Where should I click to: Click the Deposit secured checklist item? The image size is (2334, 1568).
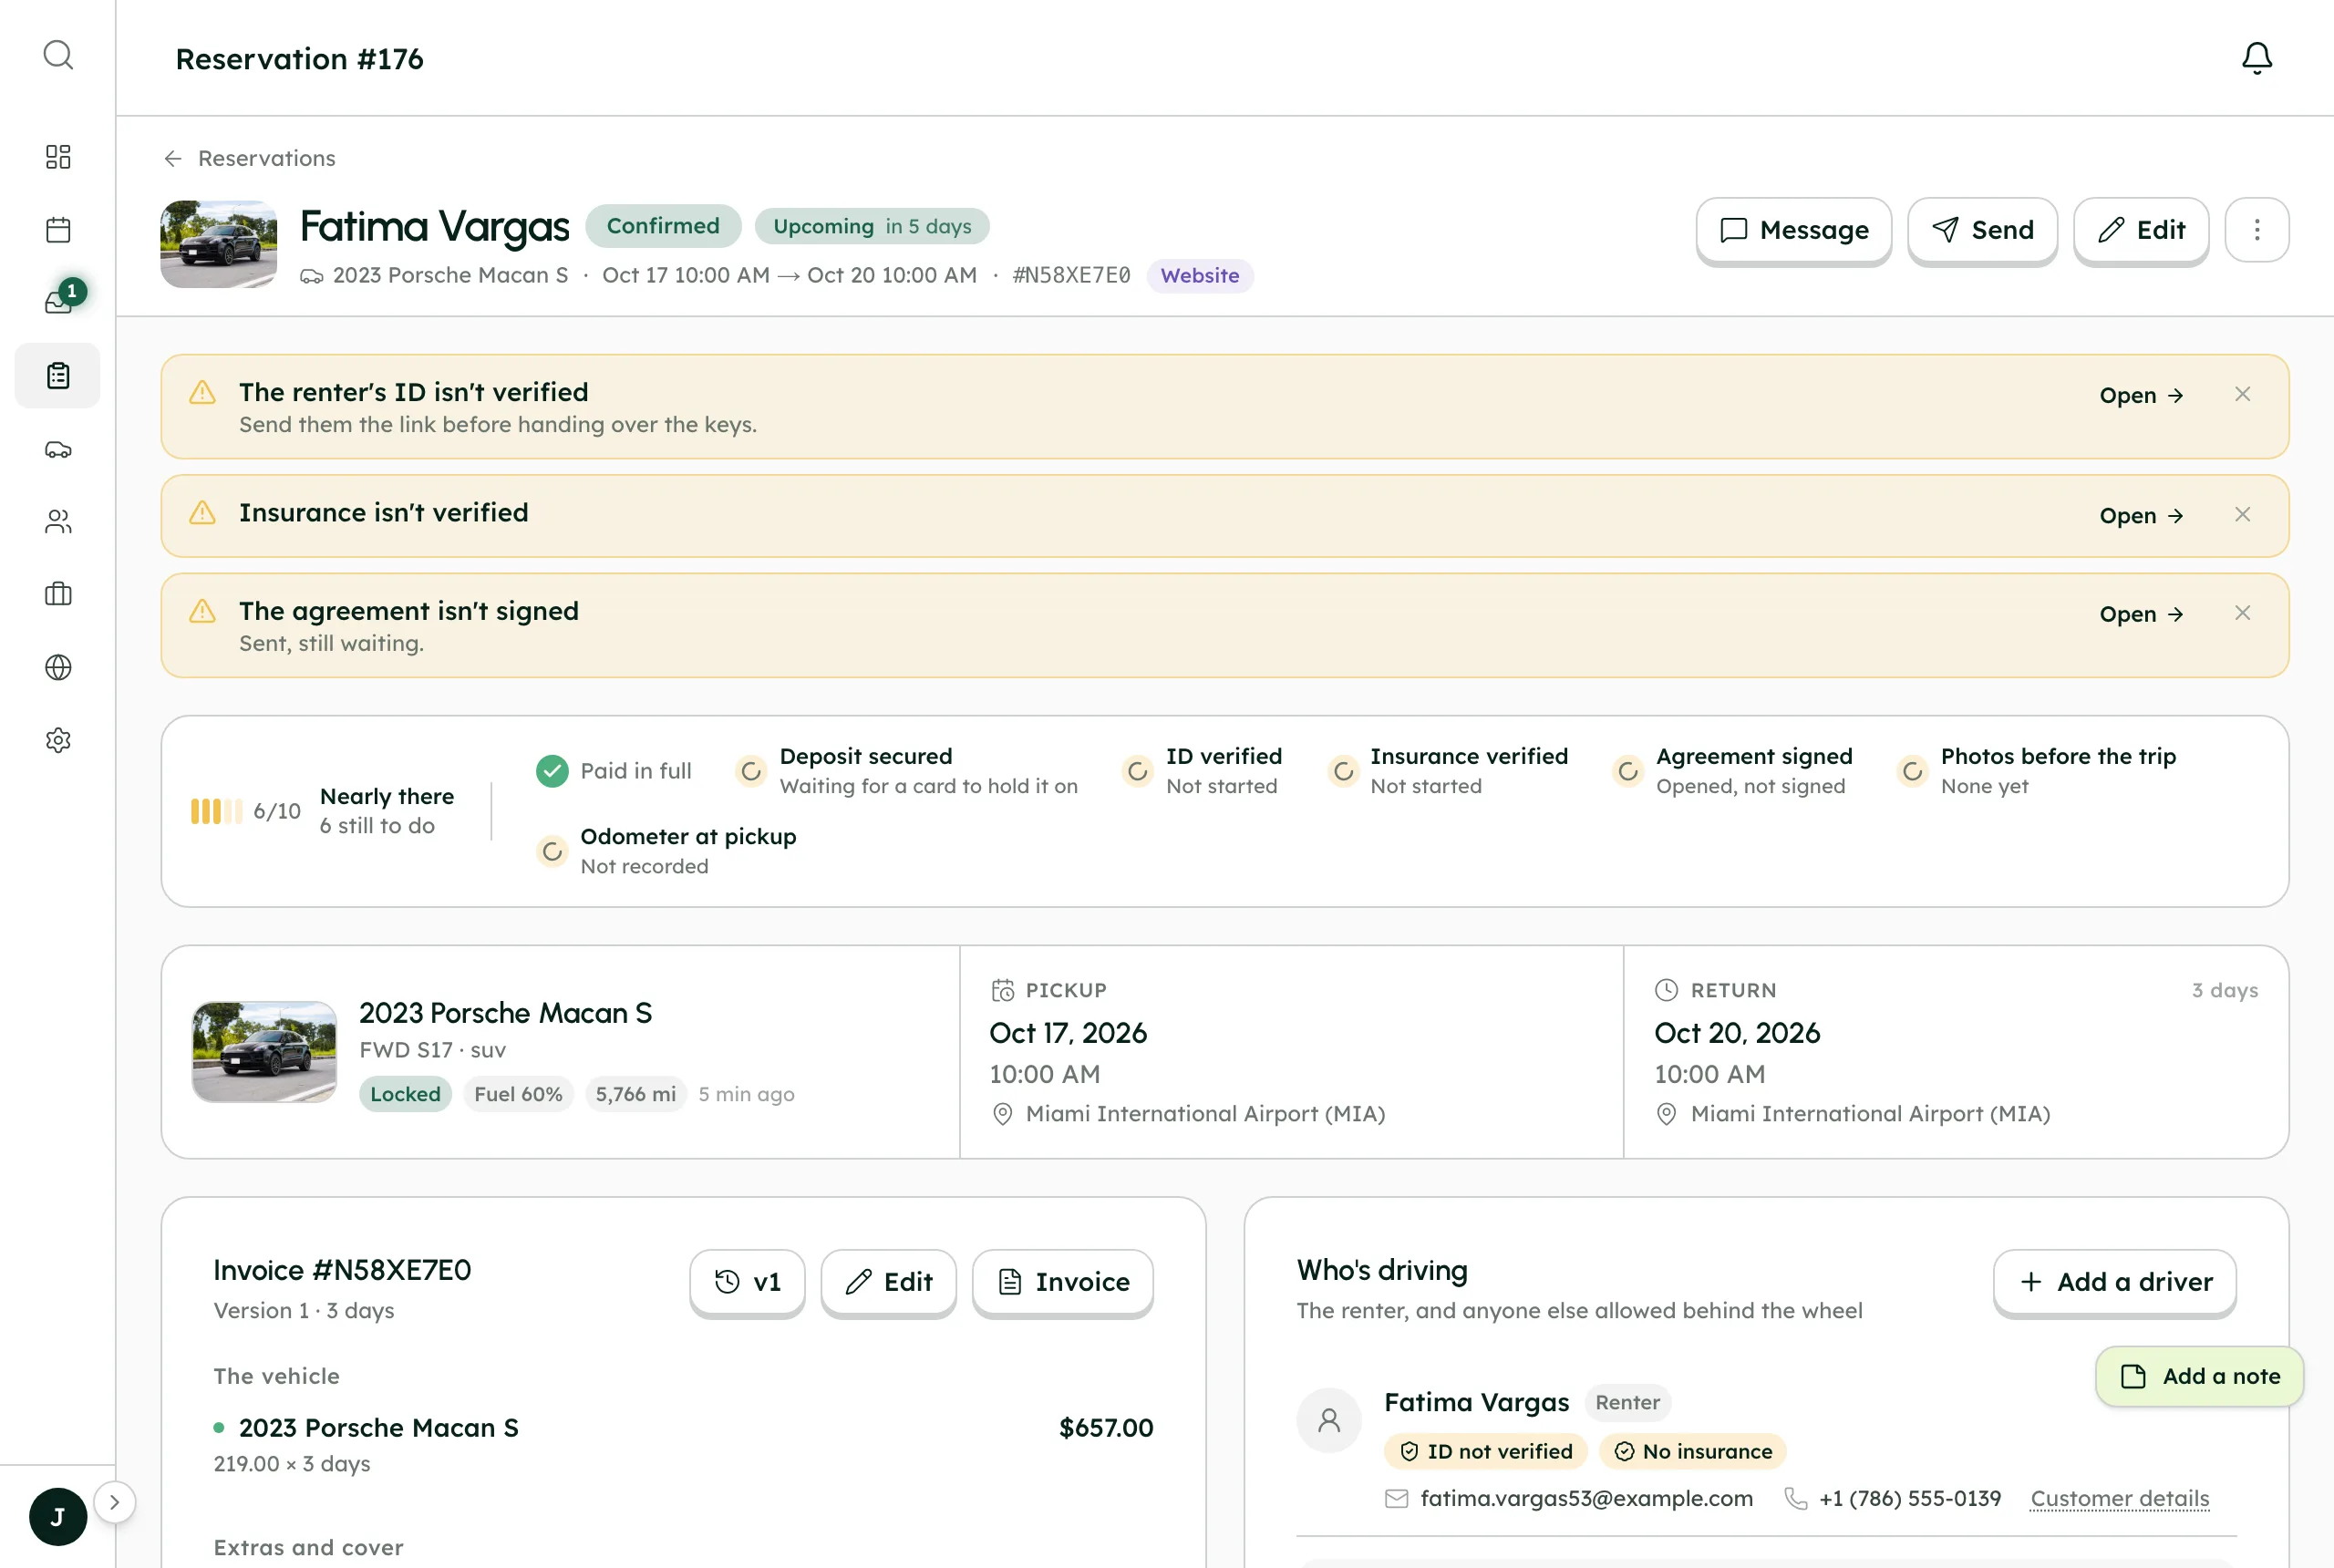(907, 771)
